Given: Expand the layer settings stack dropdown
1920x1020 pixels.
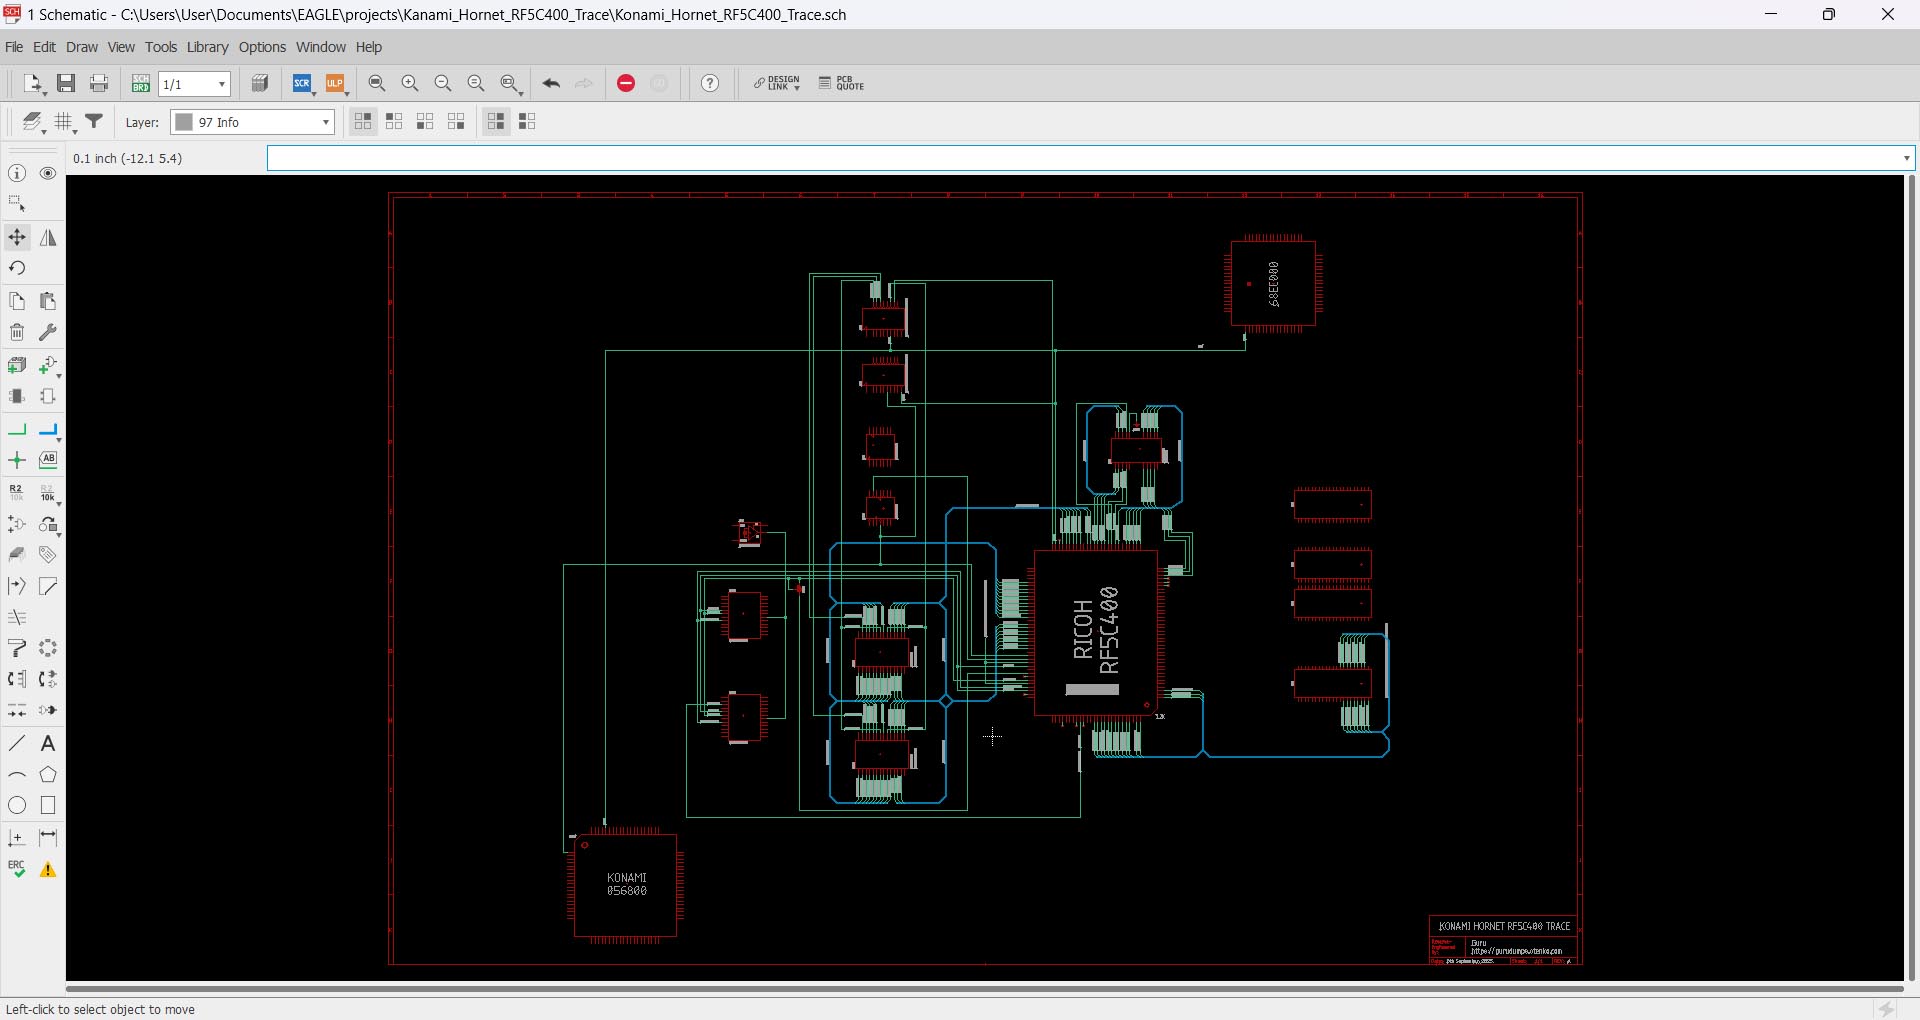Looking at the screenshot, I should [43, 130].
